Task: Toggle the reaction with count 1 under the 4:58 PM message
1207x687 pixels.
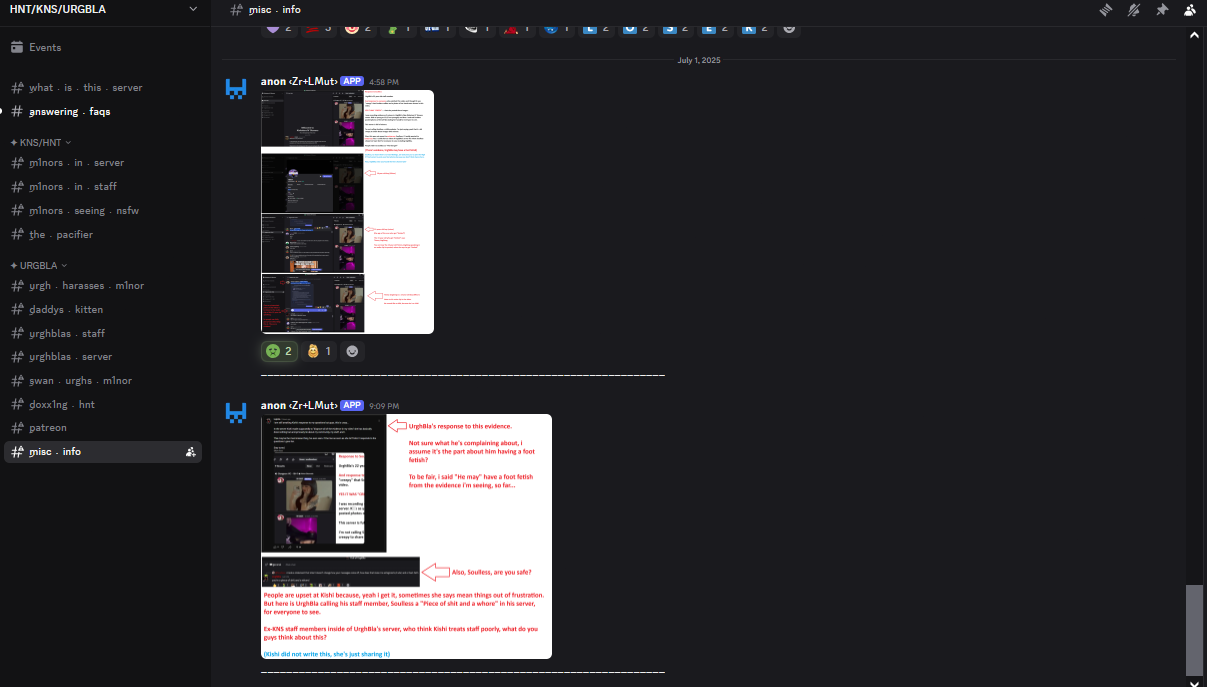Action: [320, 351]
